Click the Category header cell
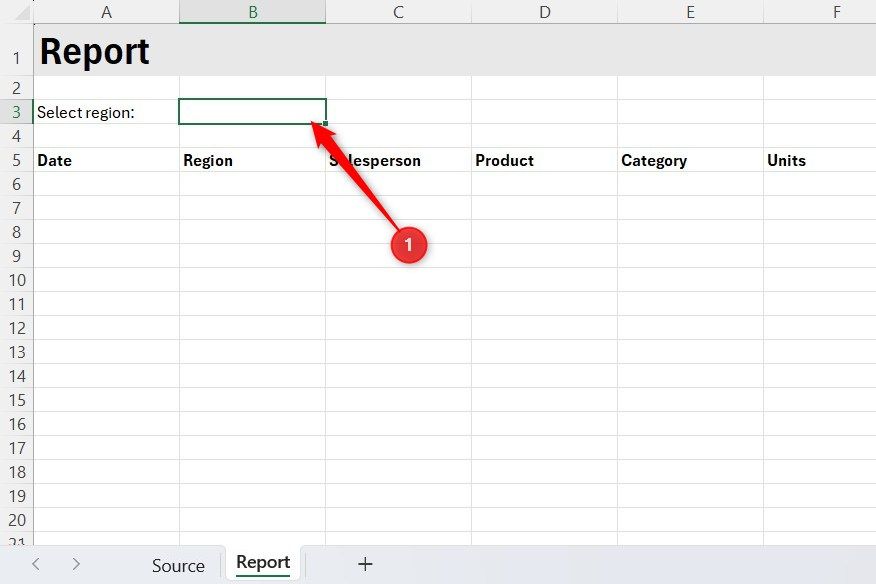The width and height of the screenshot is (876, 584). pos(691,160)
